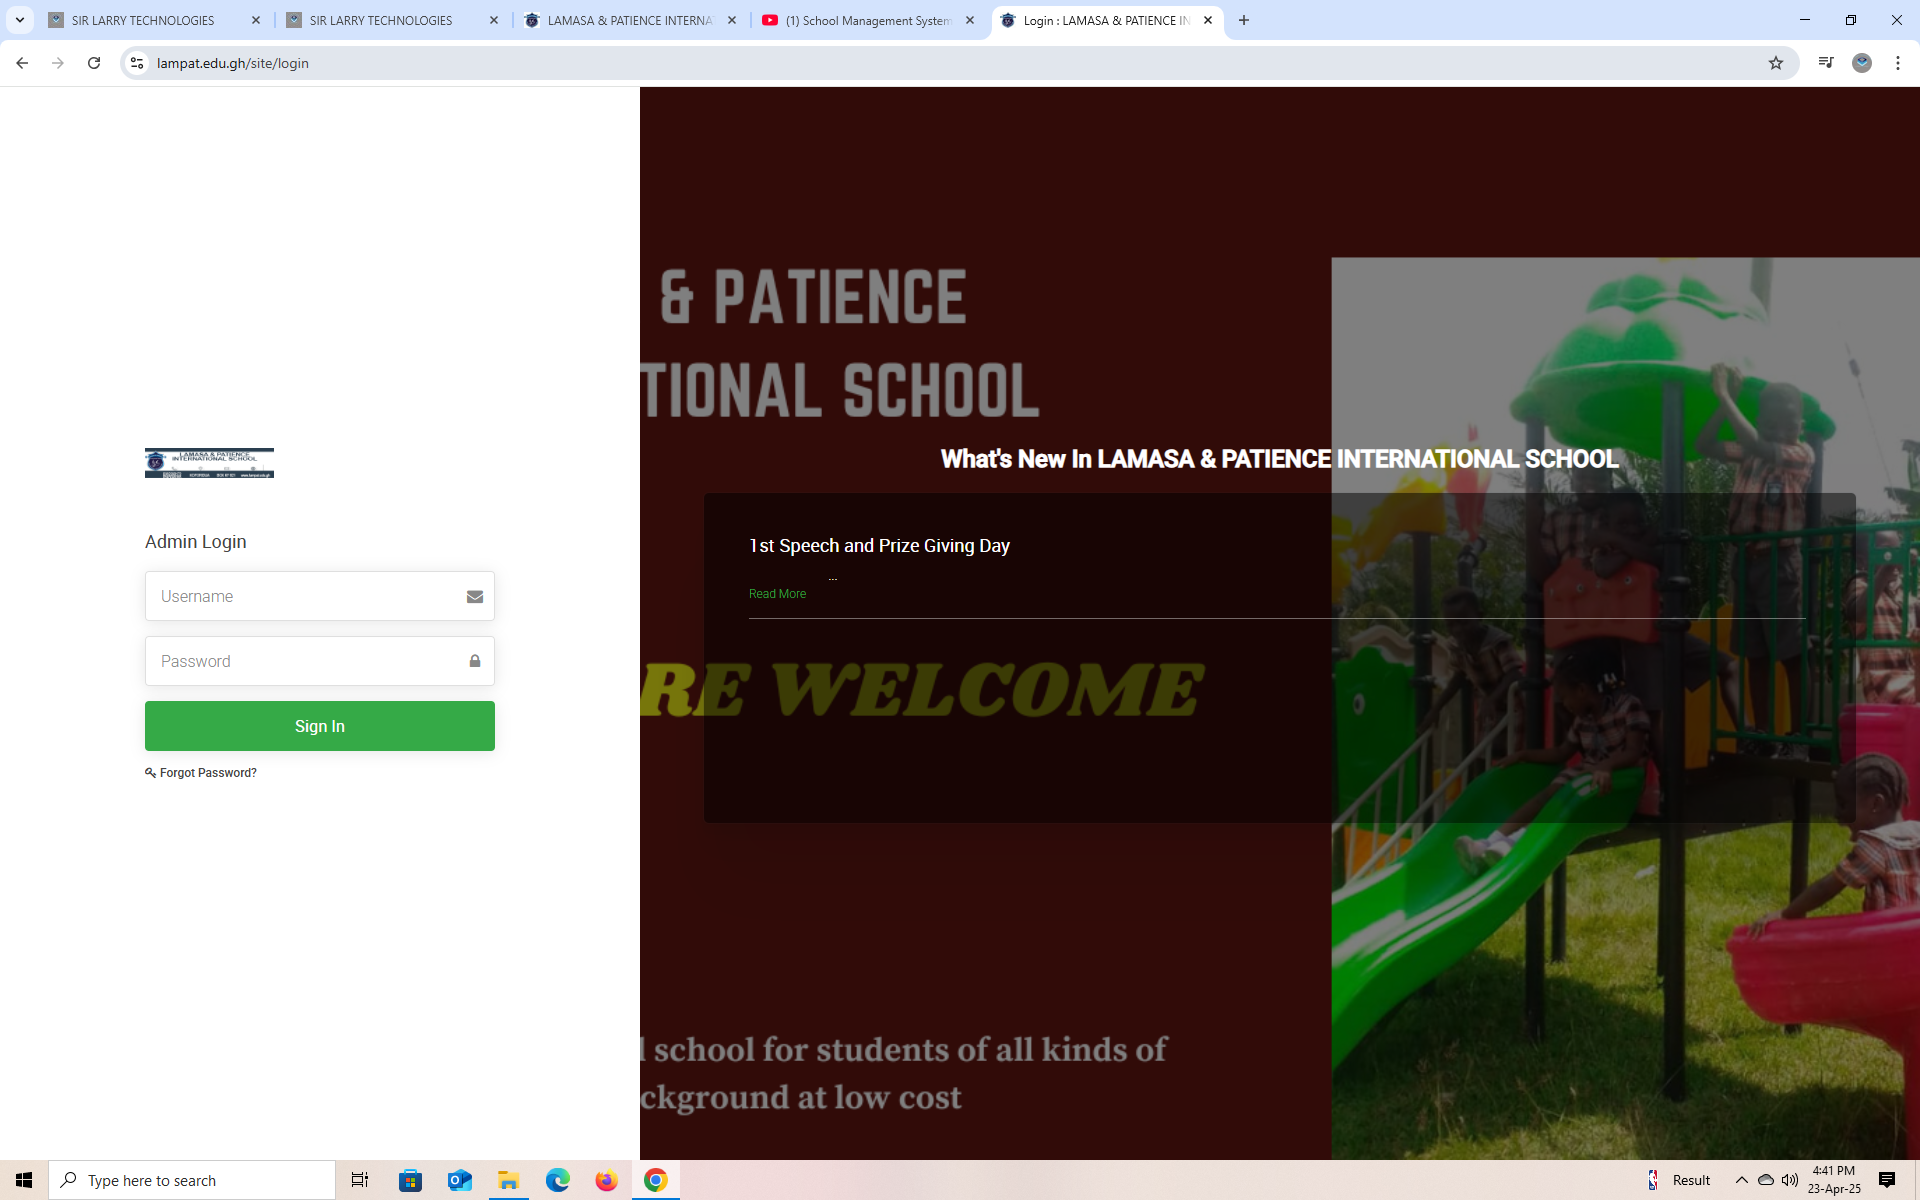Open Outlook from the taskbar
The height and width of the screenshot is (1200, 1920).
click(x=459, y=1180)
